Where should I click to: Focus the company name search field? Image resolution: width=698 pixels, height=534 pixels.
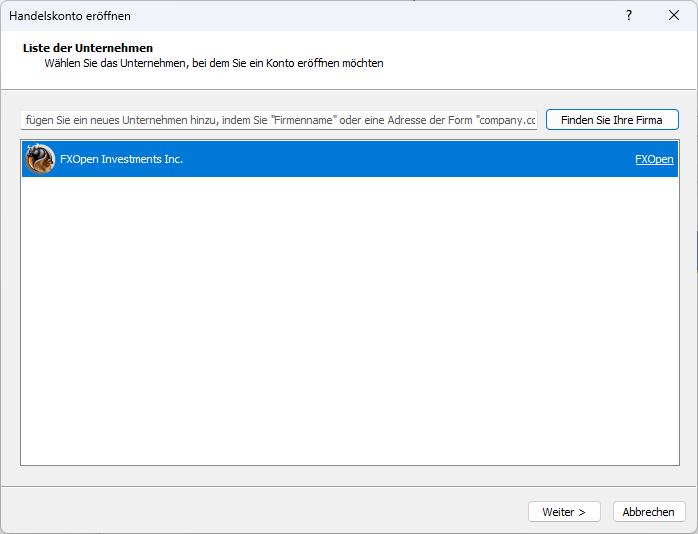tap(279, 120)
